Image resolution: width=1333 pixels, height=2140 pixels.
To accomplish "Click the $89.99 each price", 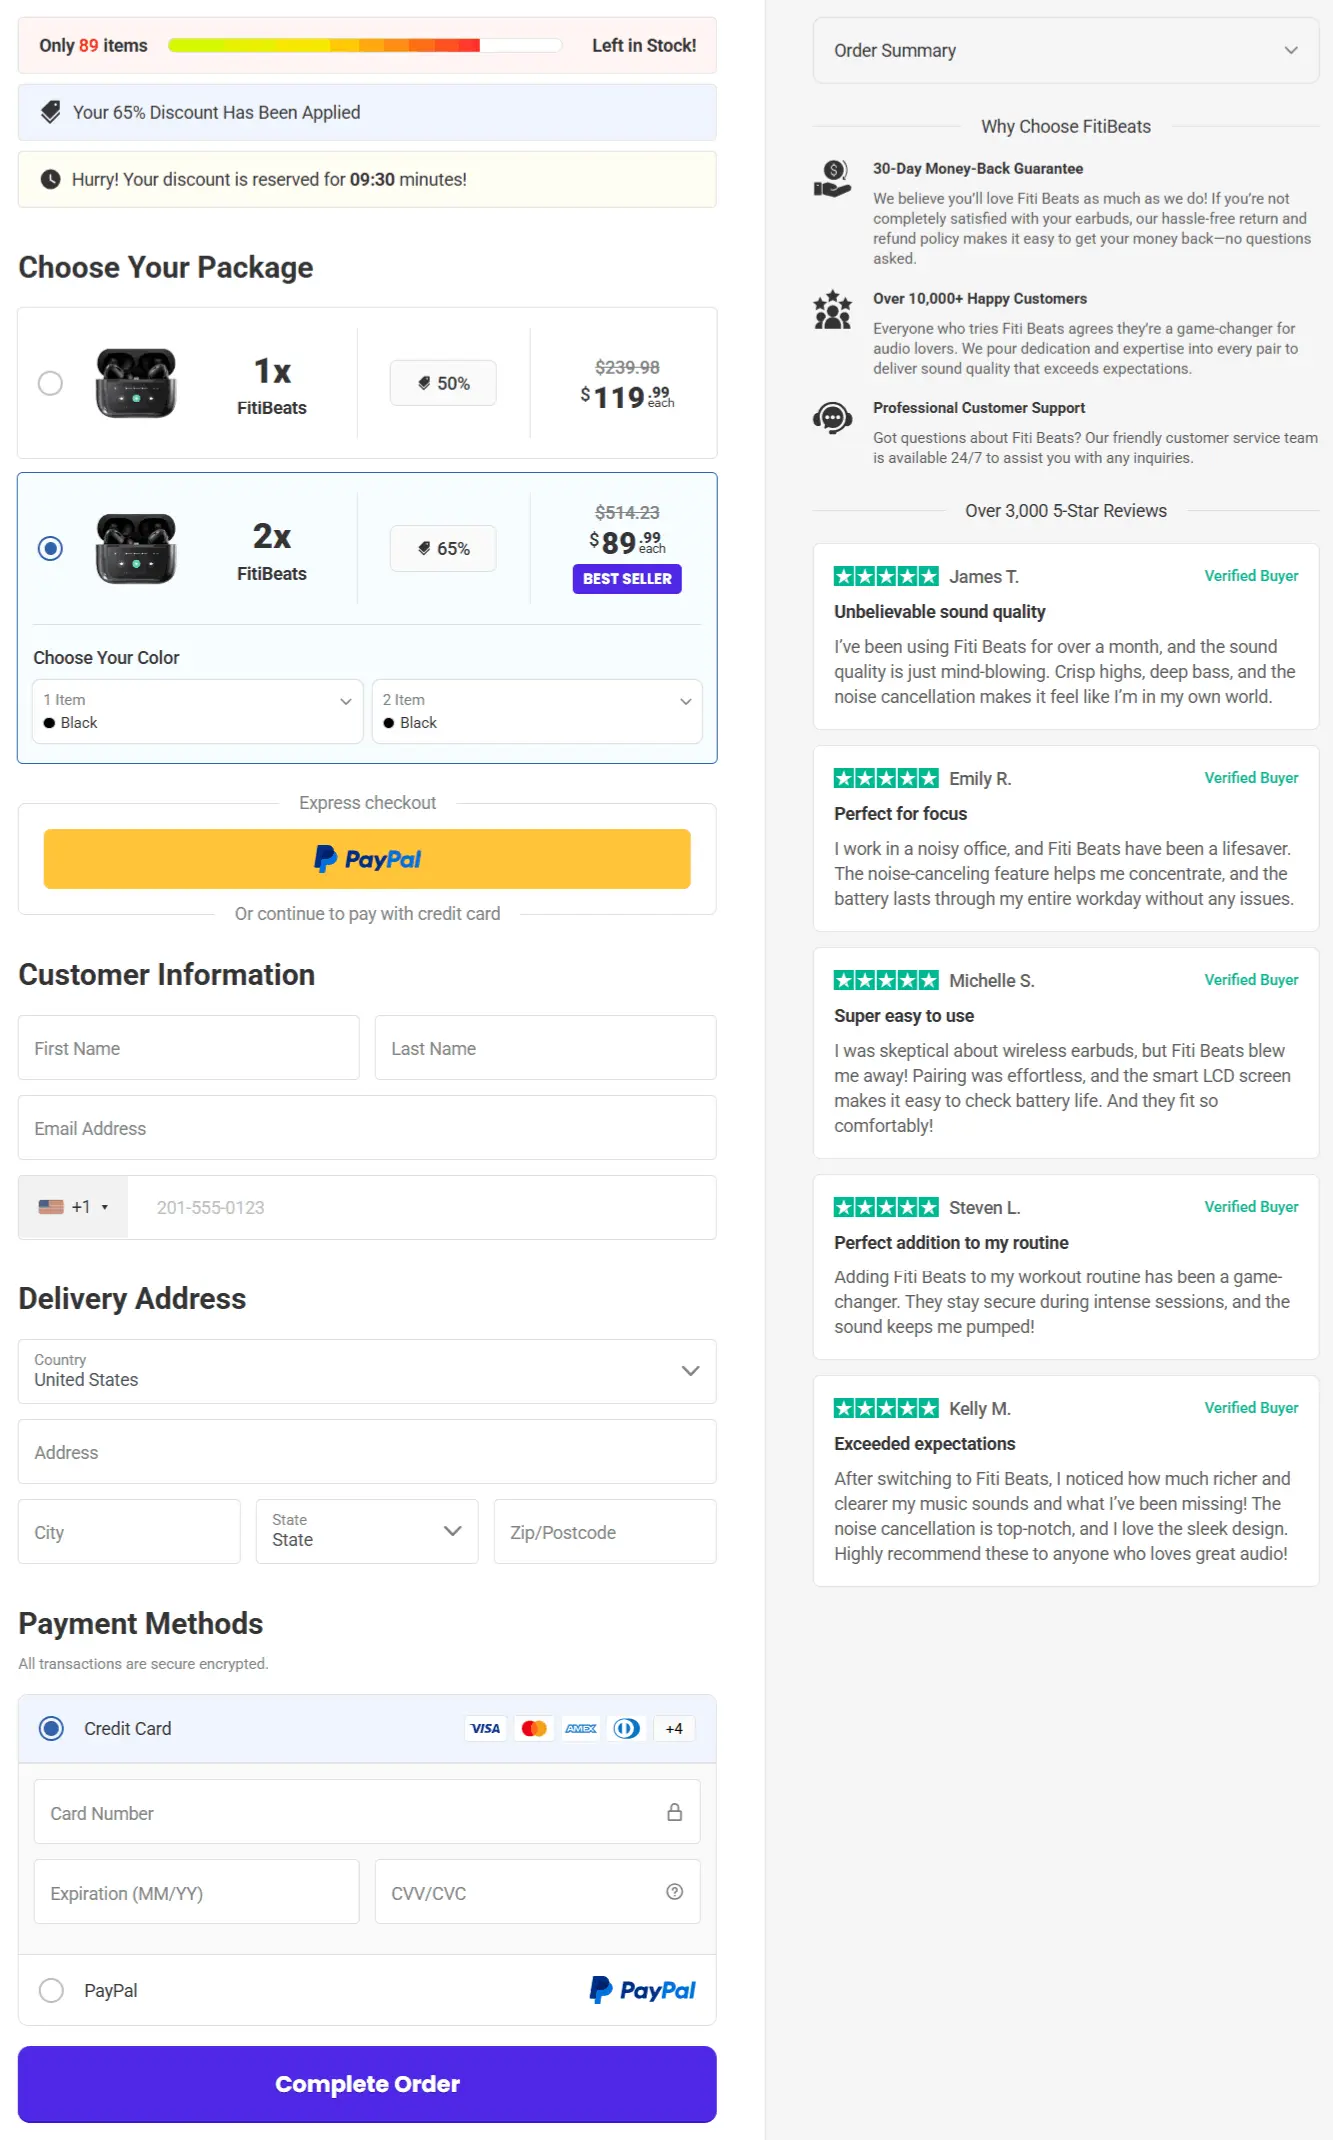I will pyautogui.click(x=627, y=542).
